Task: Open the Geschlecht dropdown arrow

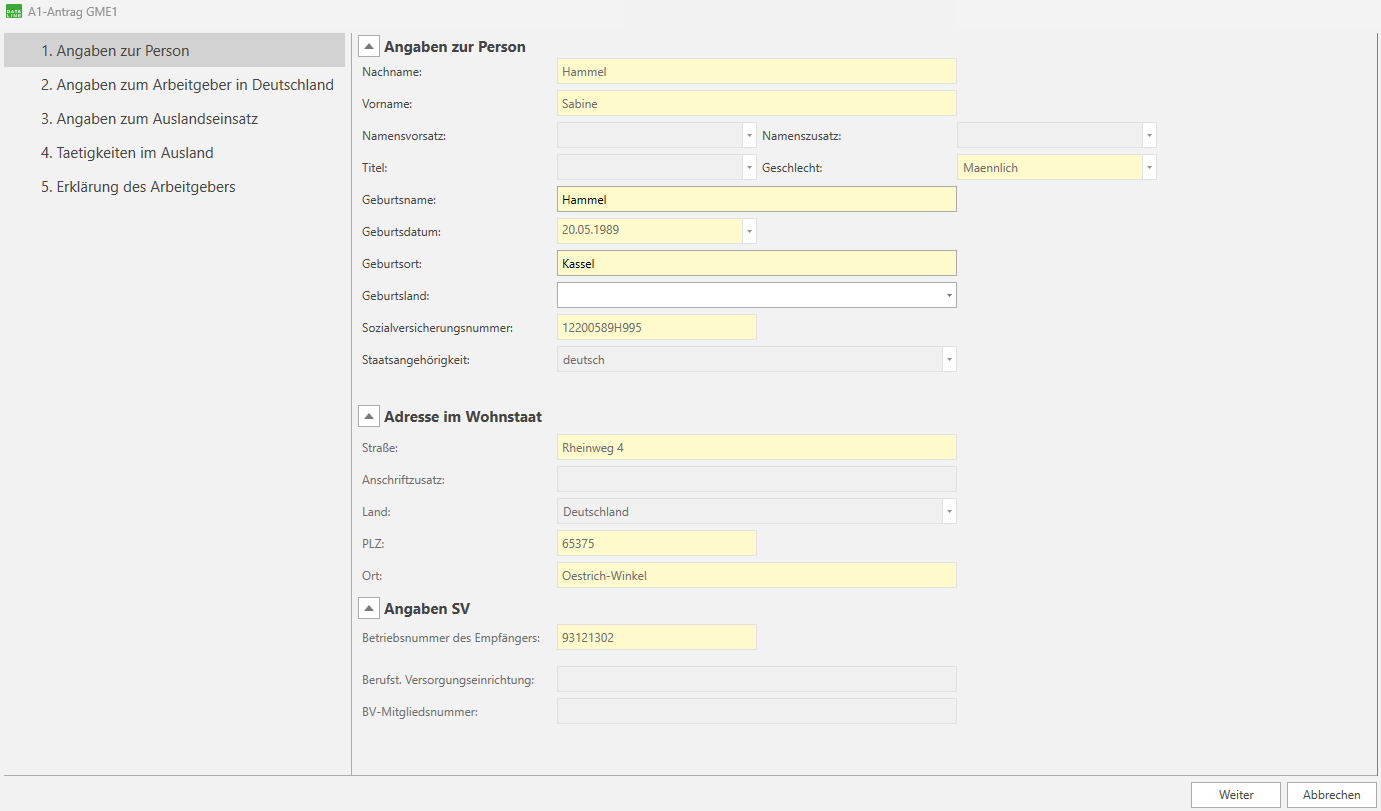Action: click(1149, 168)
